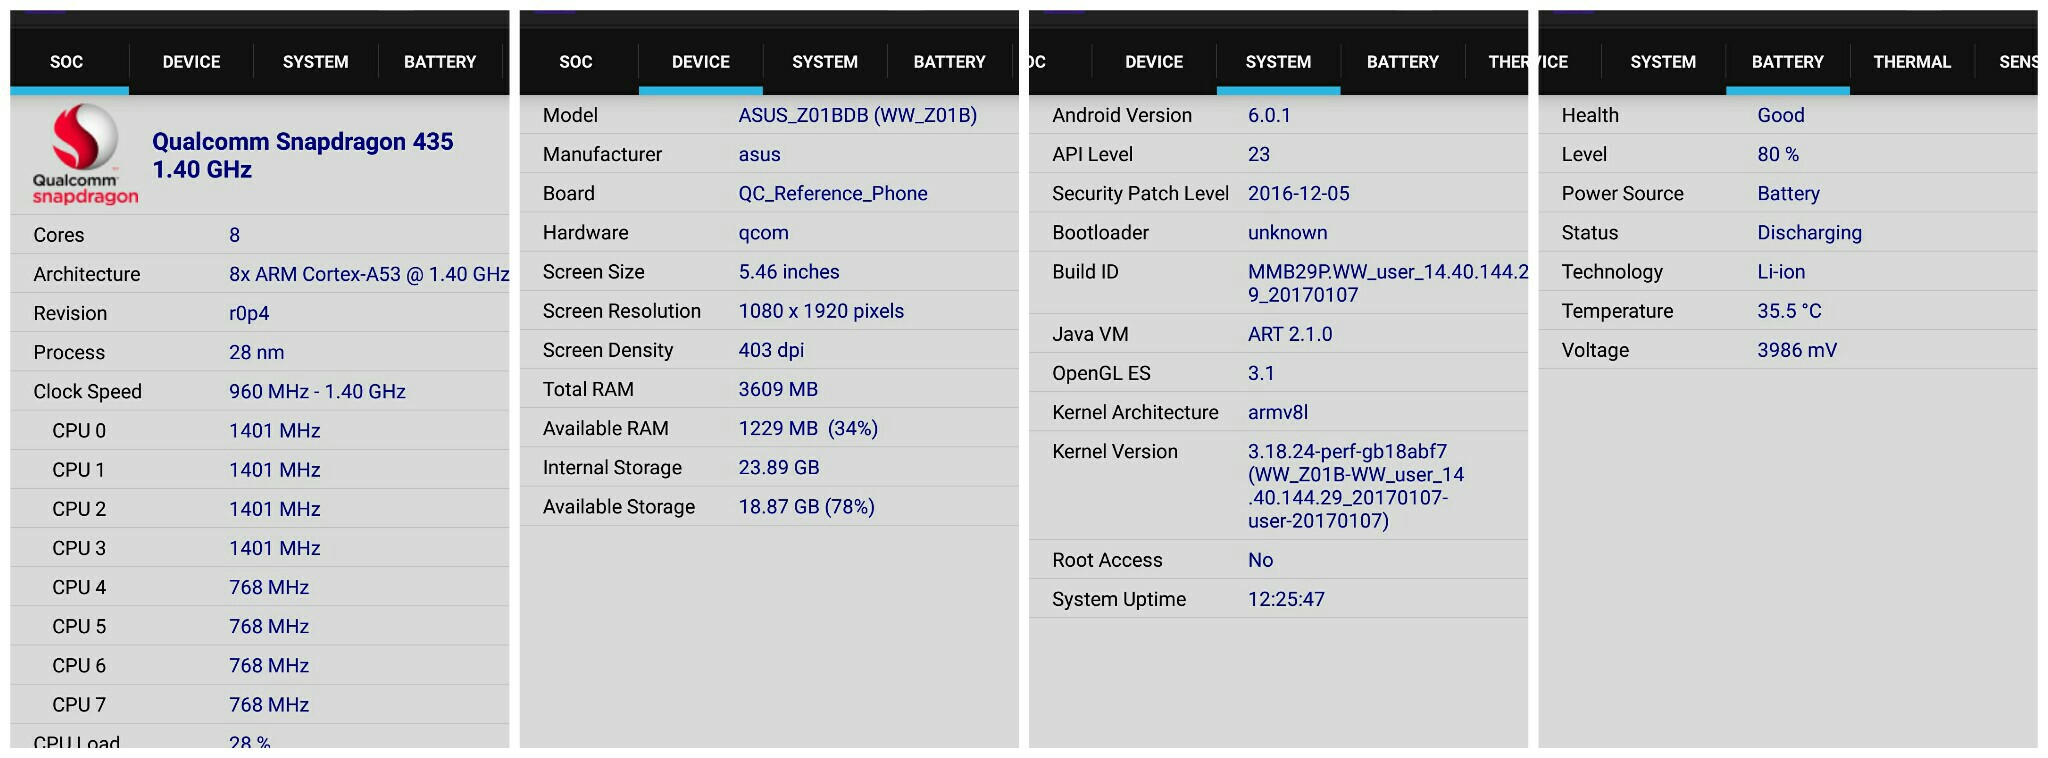Select the Voltage value '3986 mV'

pos(1796,350)
